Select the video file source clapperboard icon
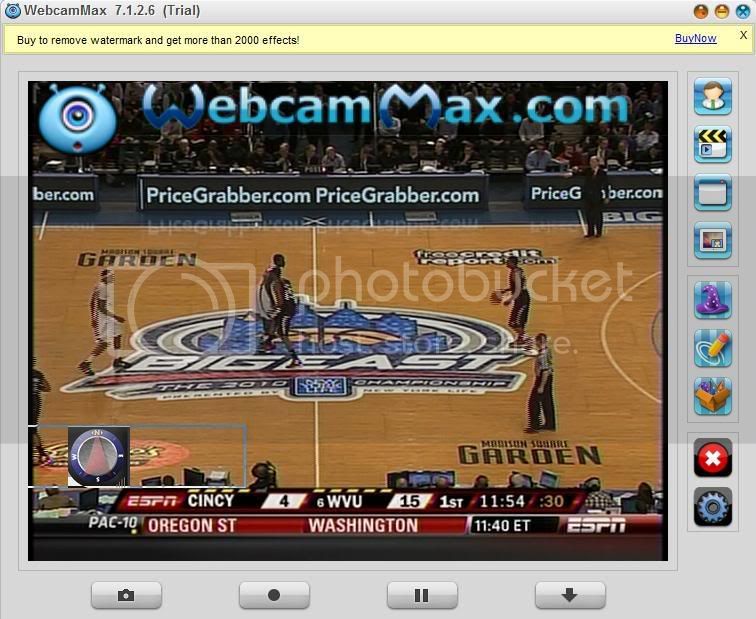Viewport: 756px width, 619px height. 713,144
